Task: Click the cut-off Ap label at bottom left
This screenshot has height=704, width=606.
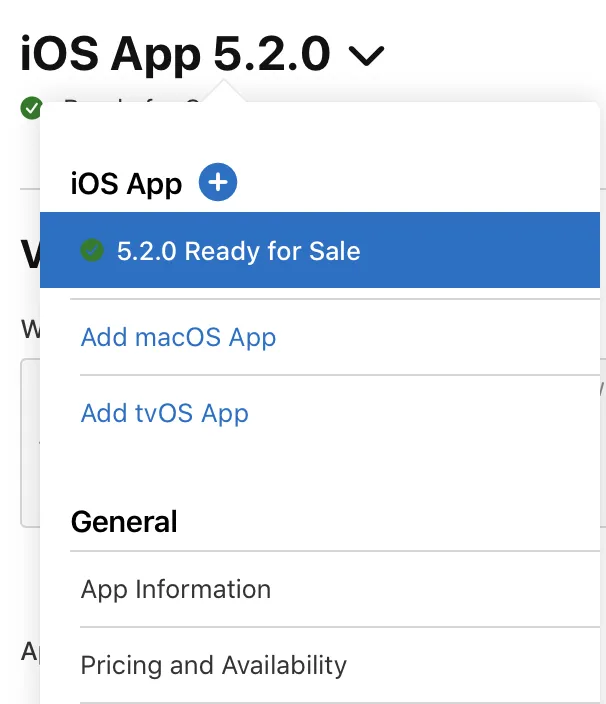Action: [x=29, y=652]
